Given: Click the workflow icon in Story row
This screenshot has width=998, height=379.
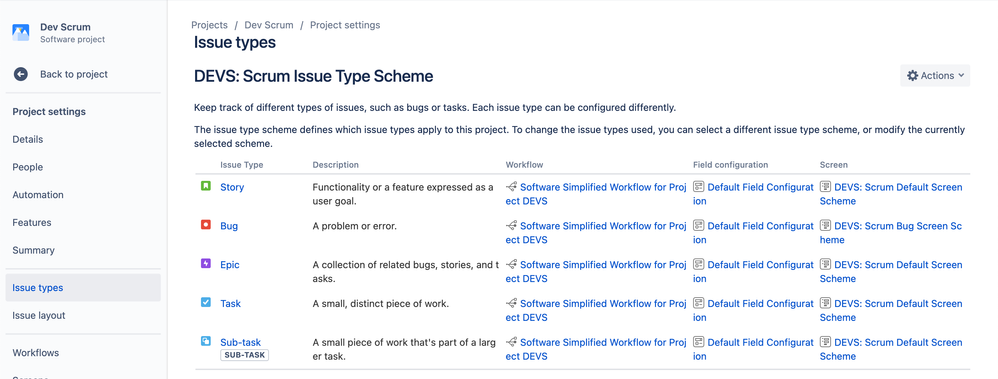Looking at the screenshot, I should [511, 187].
